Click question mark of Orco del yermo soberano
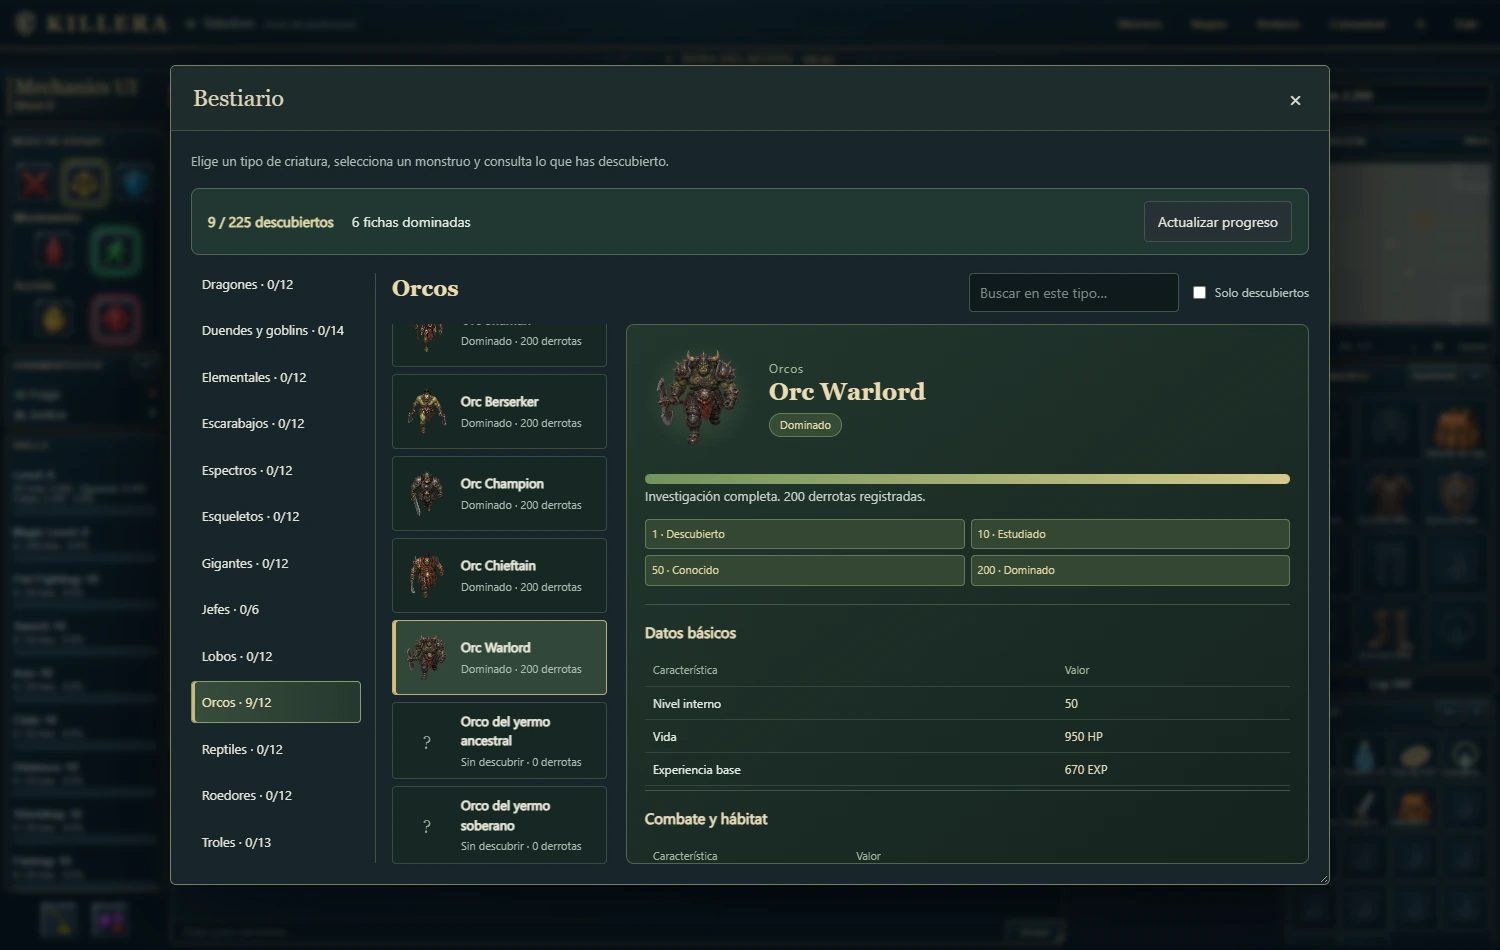1500x950 pixels. (x=427, y=826)
